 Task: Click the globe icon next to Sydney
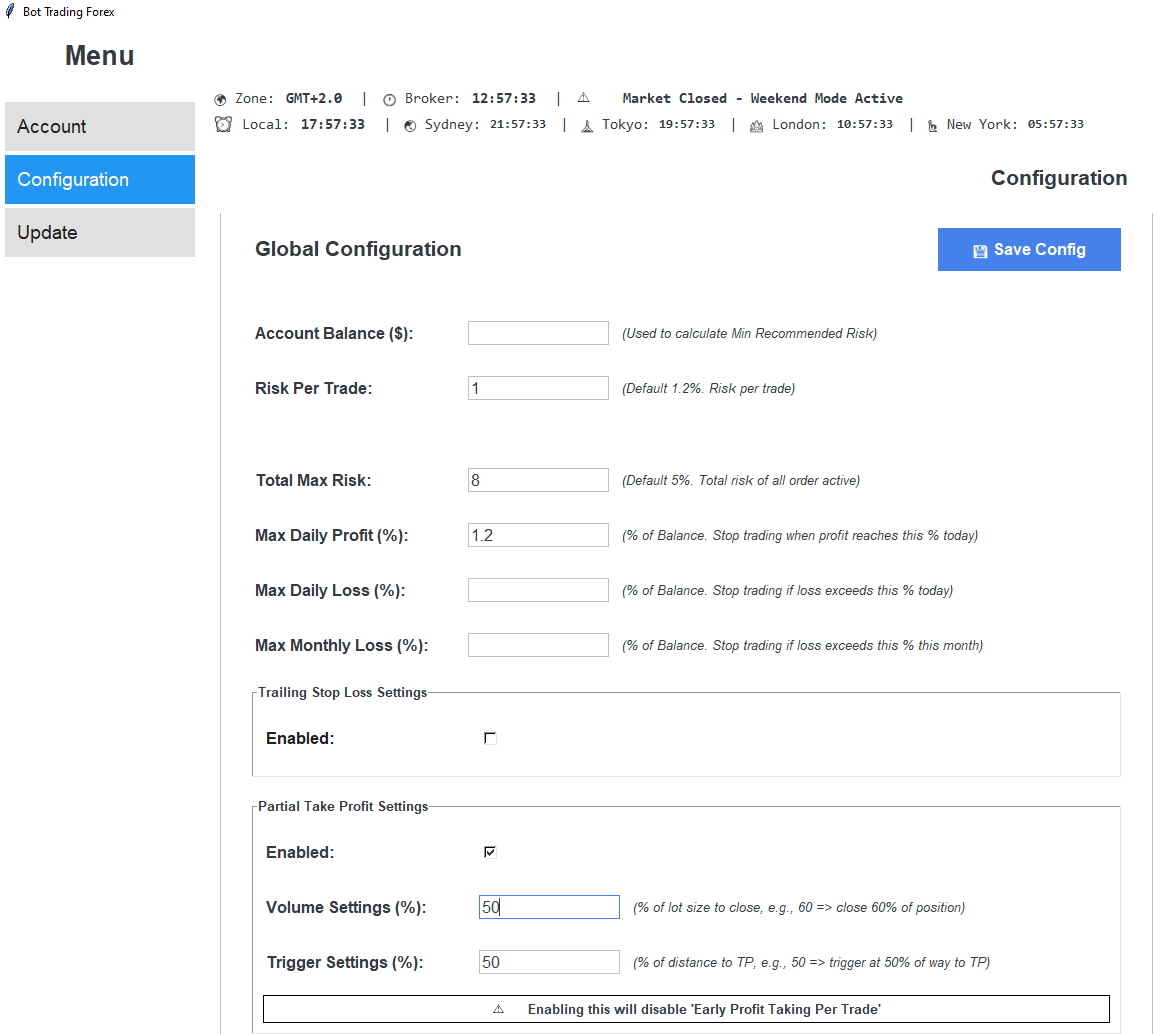point(410,125)
